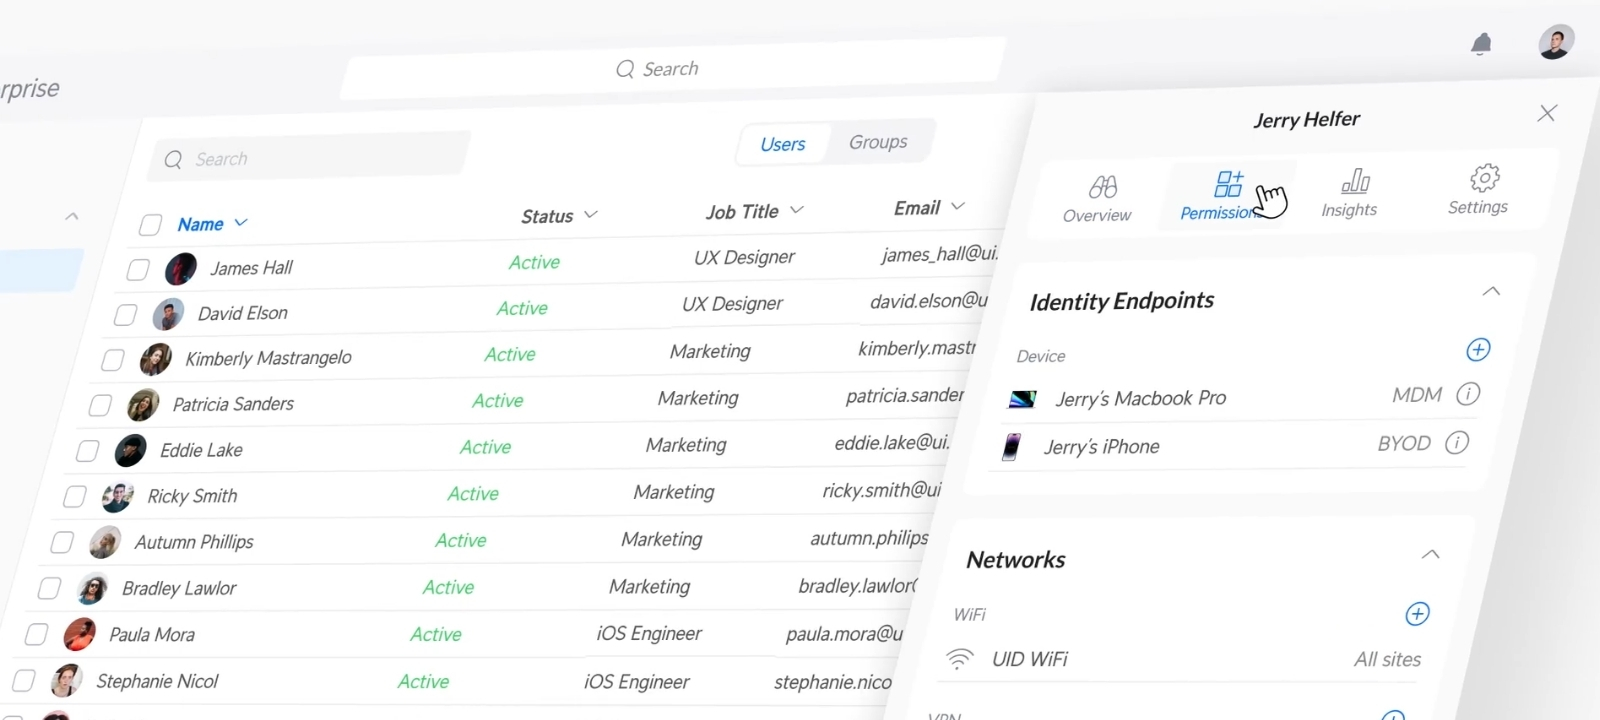Open Jerry's Macbook Pro device
This screenshot has height=720, width=1600.
click(1141, 398)
